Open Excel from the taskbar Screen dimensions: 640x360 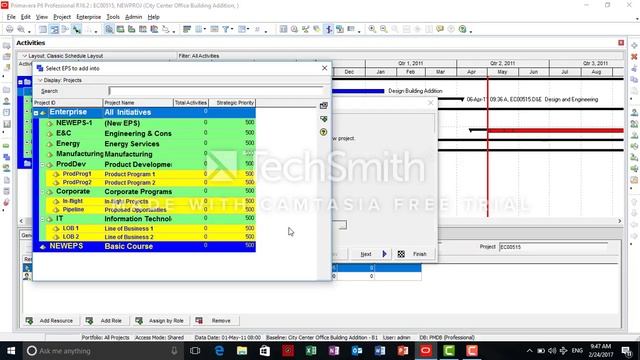coord(311,351)
